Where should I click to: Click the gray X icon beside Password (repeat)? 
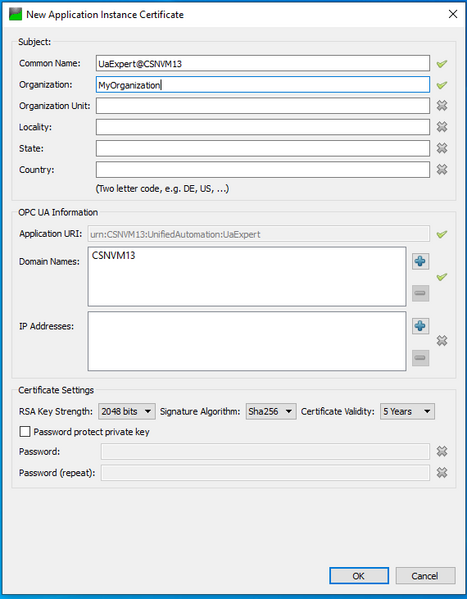[x=442, y=473]
